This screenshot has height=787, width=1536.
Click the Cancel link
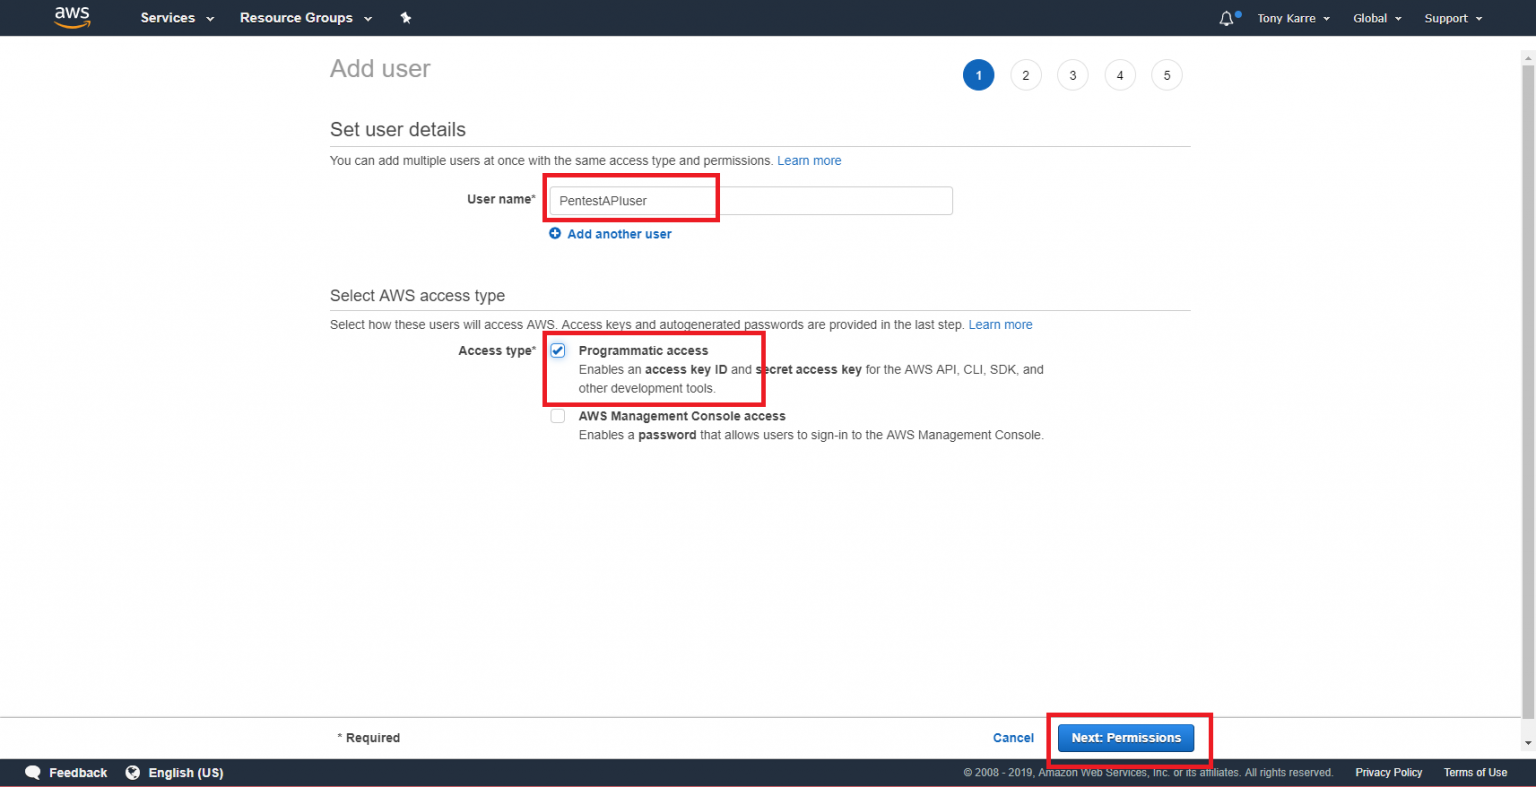[x=1013, y=738]
